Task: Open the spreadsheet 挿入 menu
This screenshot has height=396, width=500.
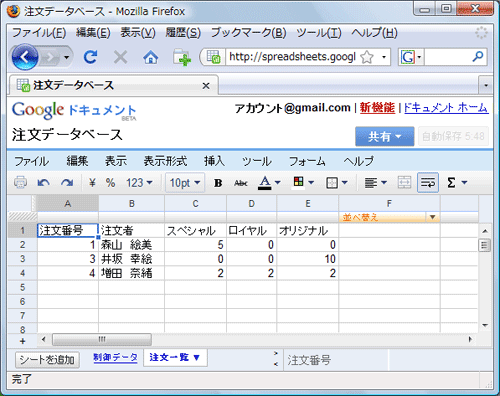Action: (214, 161)
